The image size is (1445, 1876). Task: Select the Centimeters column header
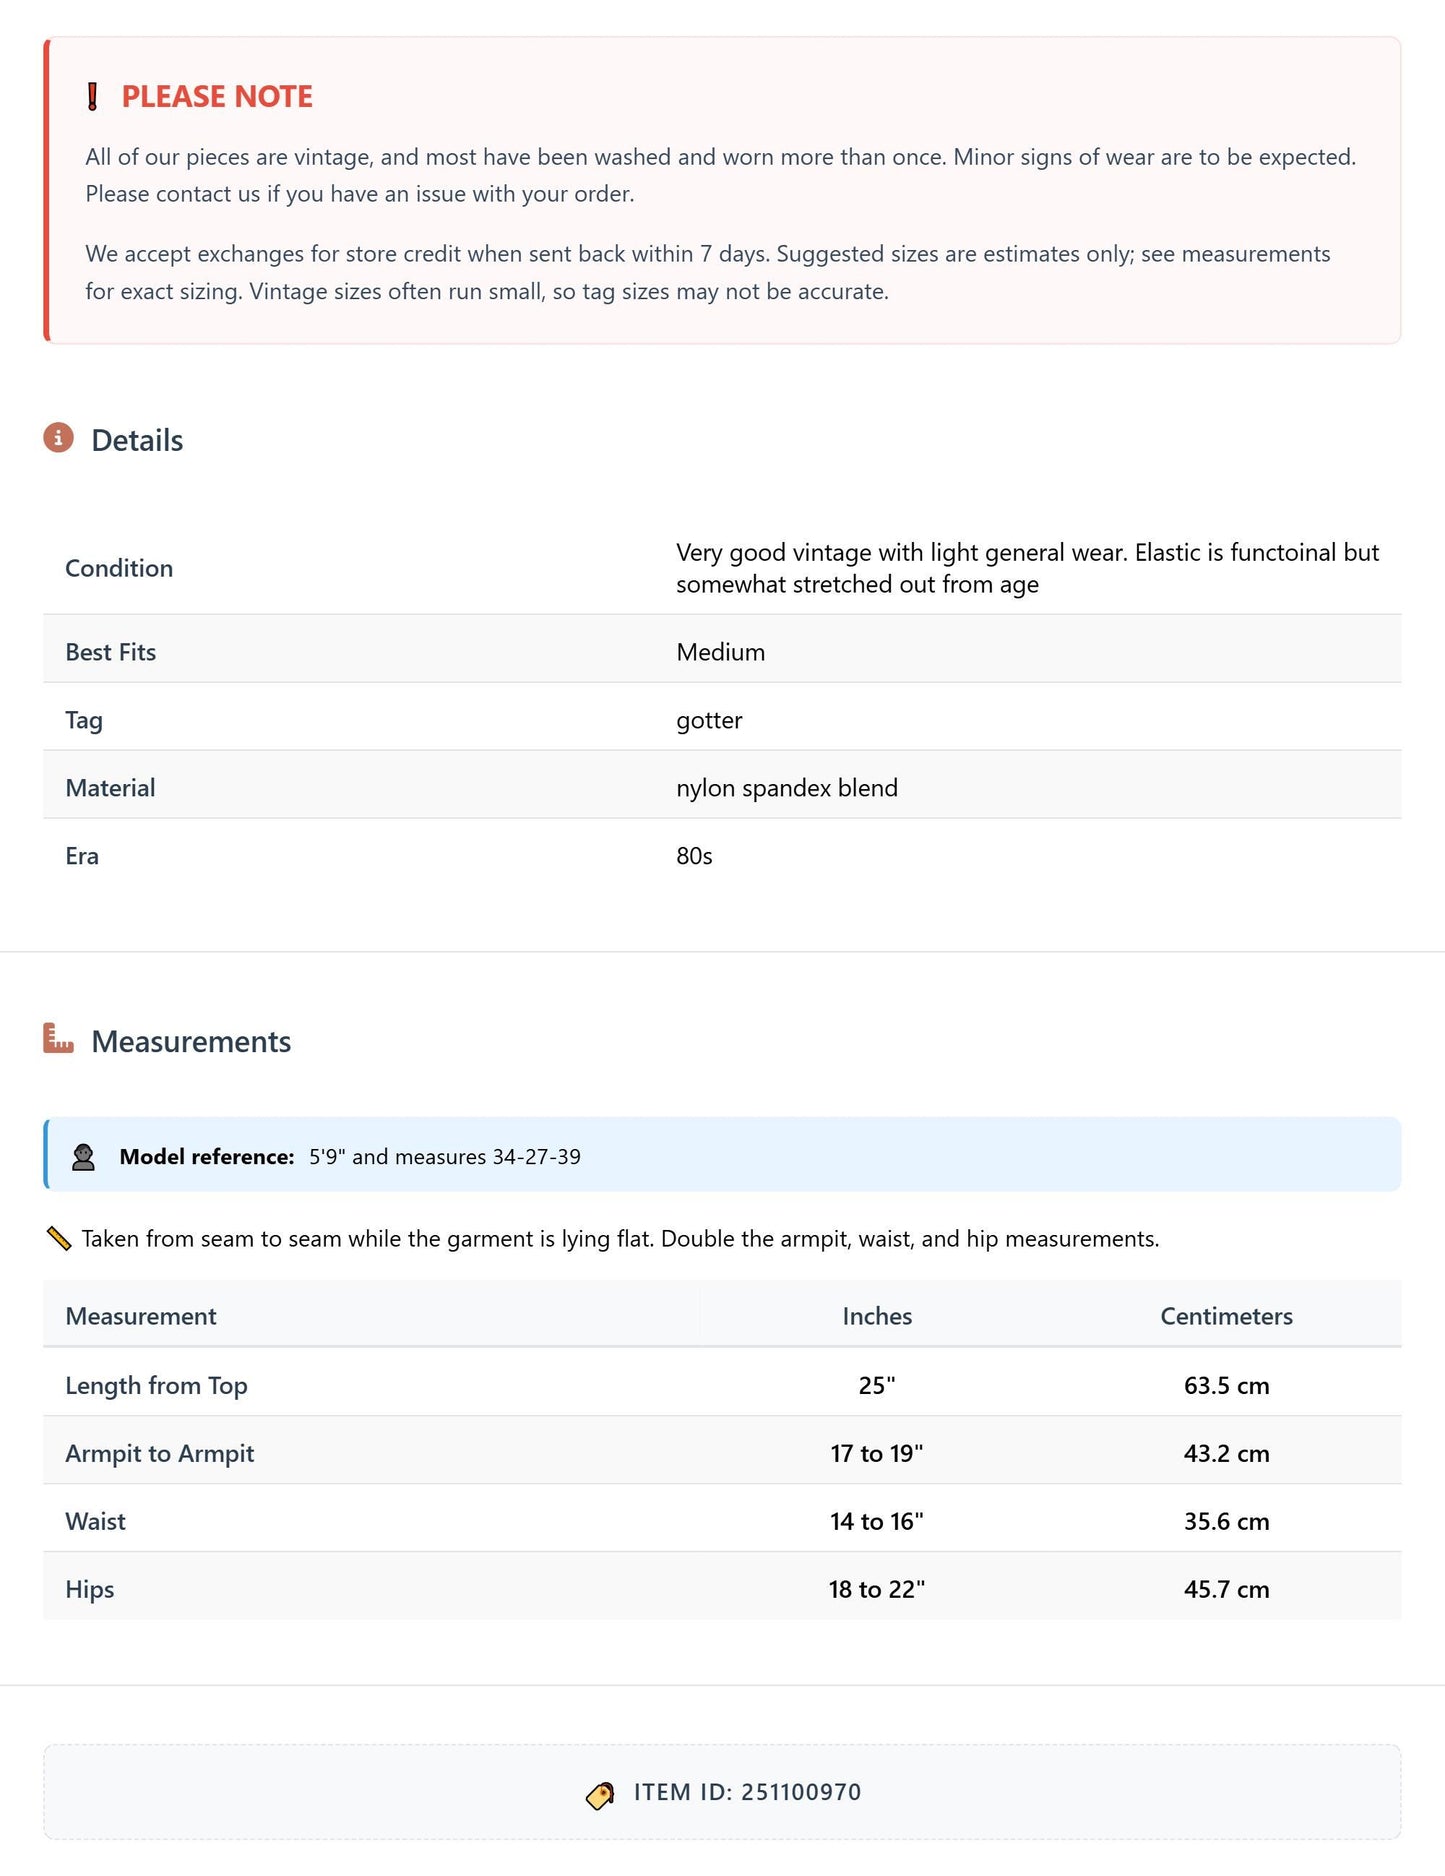[1226, 1316]
